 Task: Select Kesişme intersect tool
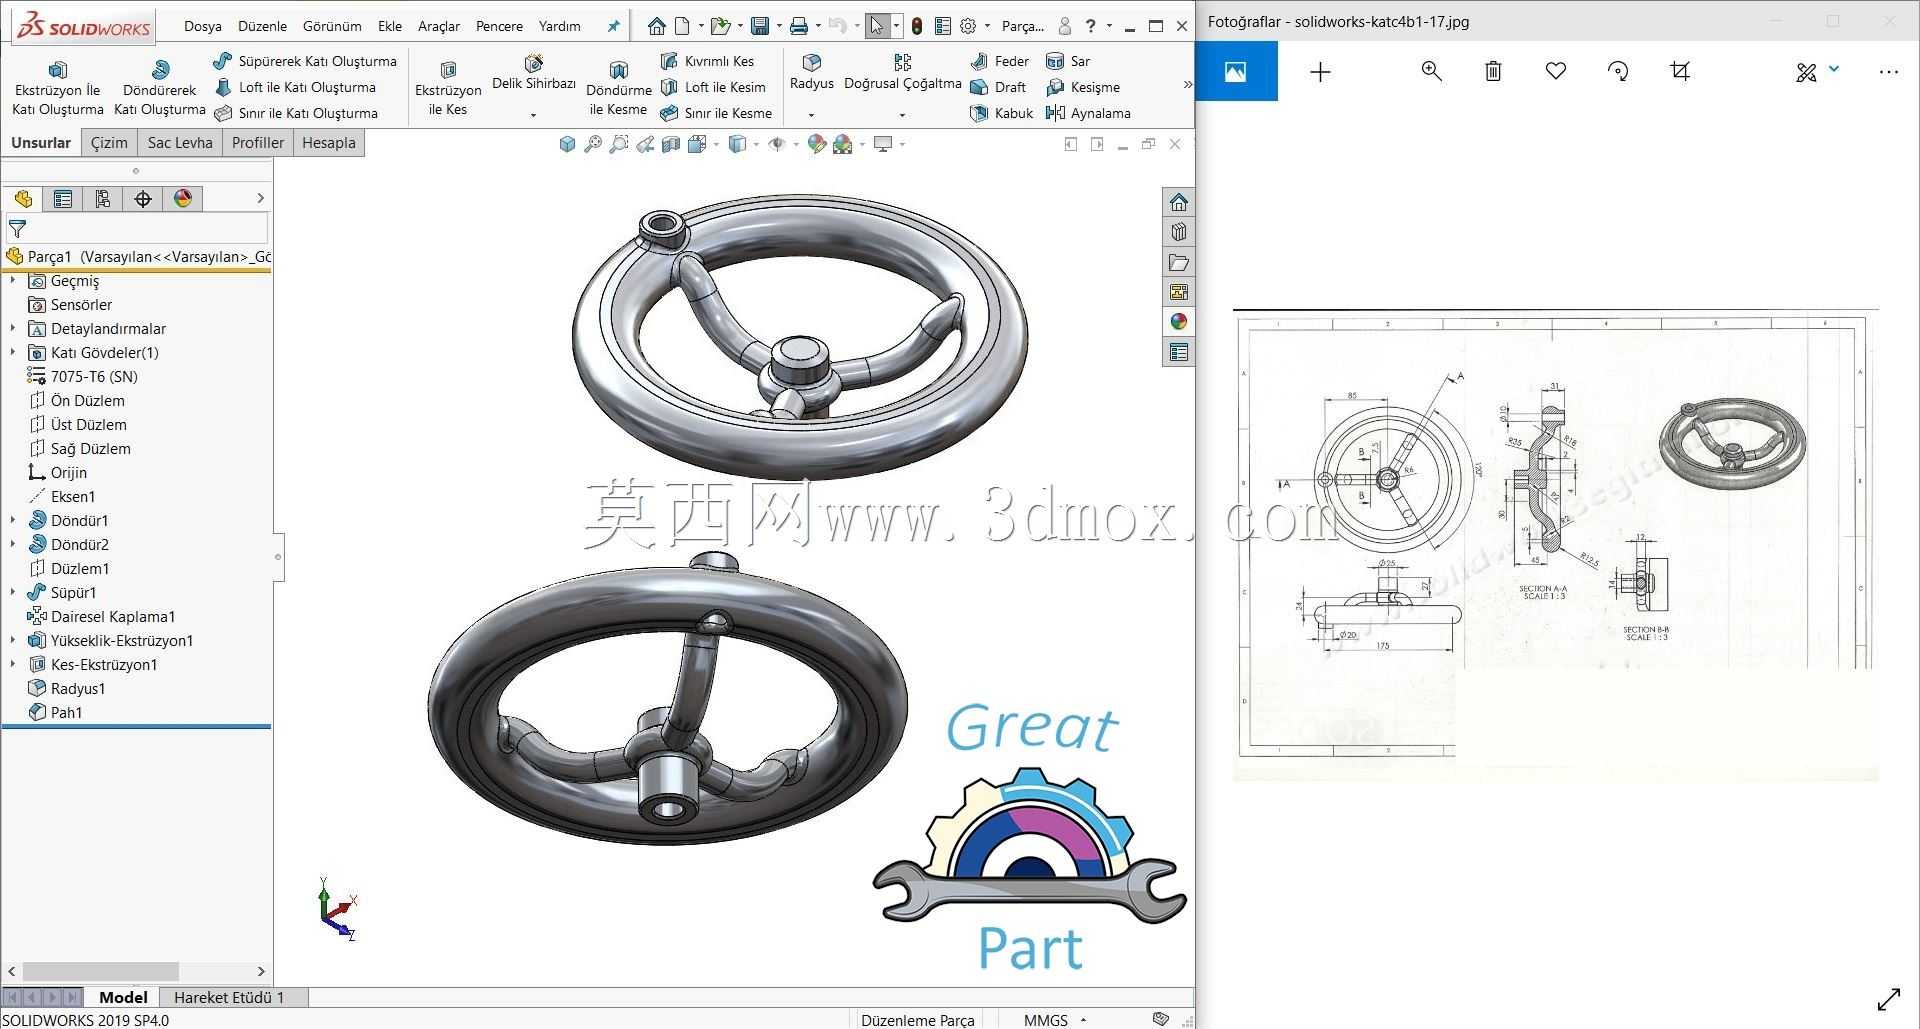(1082, 87)
